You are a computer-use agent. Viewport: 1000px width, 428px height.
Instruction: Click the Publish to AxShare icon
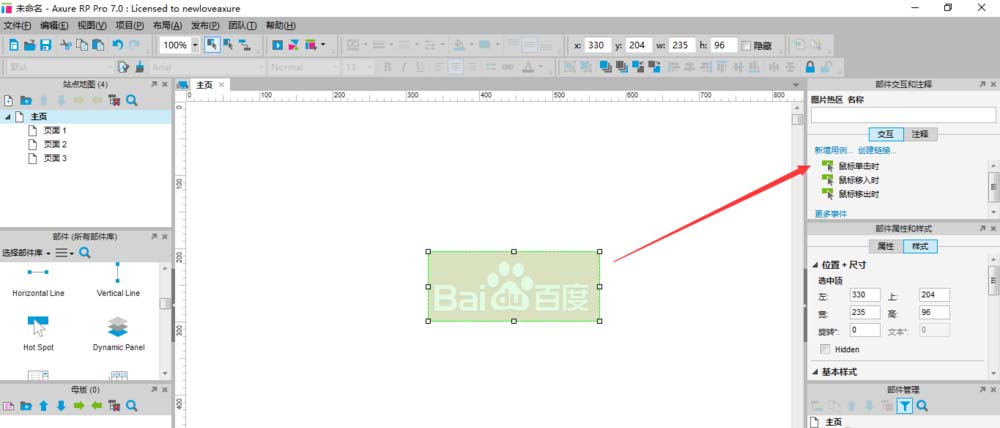coord(293,45)
